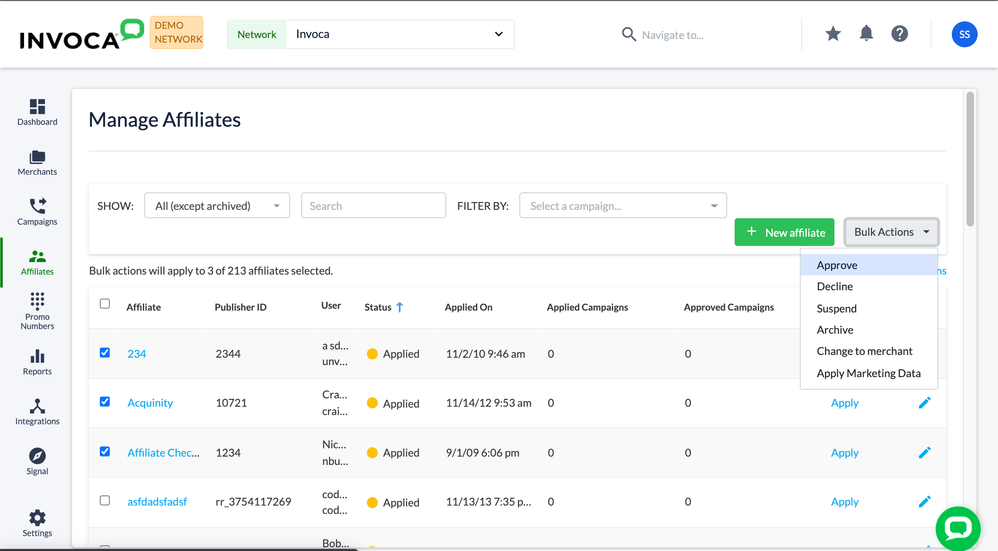Open Promo Numbers in the sidebar
This screenshot has height=551, width=998.
point(37,310)
